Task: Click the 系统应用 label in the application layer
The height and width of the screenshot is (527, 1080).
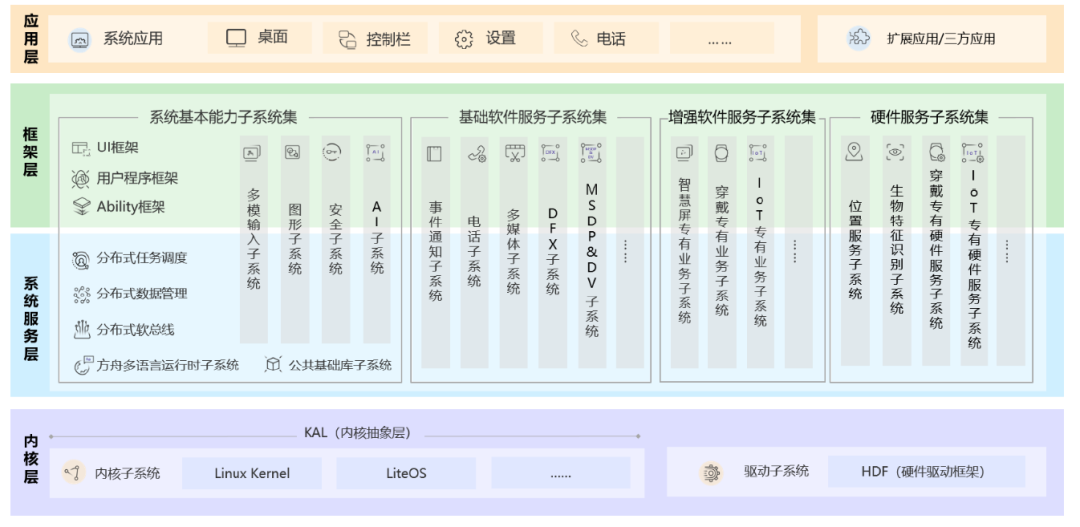Action: coord(133,39)
